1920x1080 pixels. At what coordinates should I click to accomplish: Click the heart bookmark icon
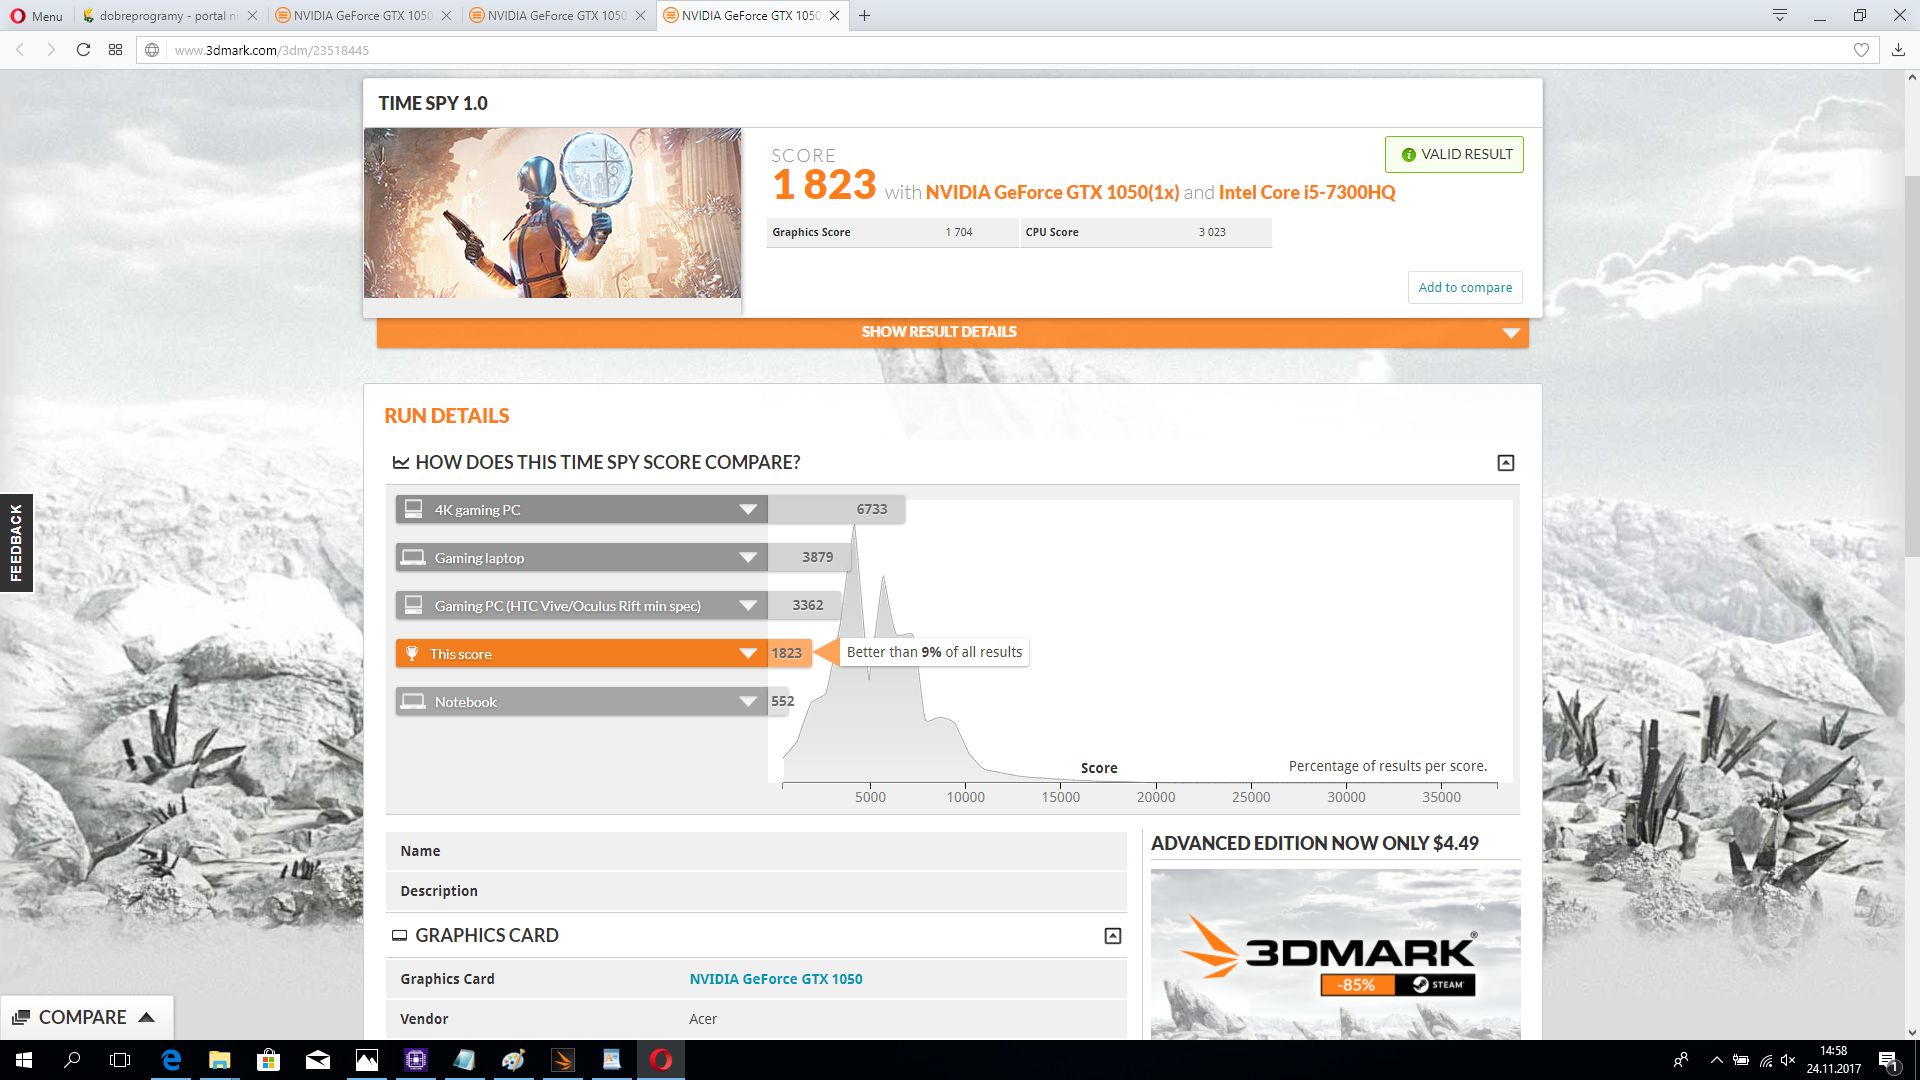coord(1861,50)
